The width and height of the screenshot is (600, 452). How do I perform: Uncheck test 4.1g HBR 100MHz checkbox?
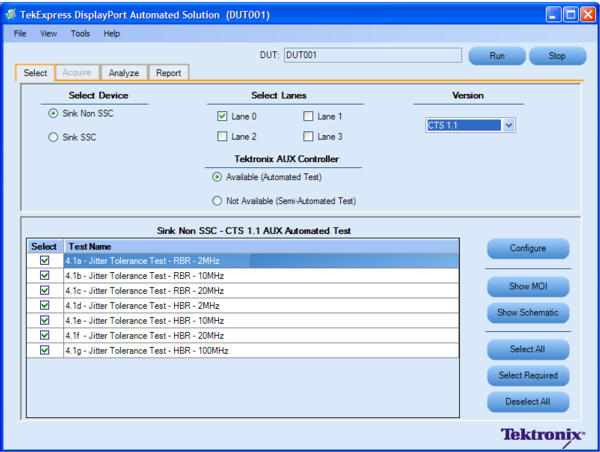coord(45,350)
